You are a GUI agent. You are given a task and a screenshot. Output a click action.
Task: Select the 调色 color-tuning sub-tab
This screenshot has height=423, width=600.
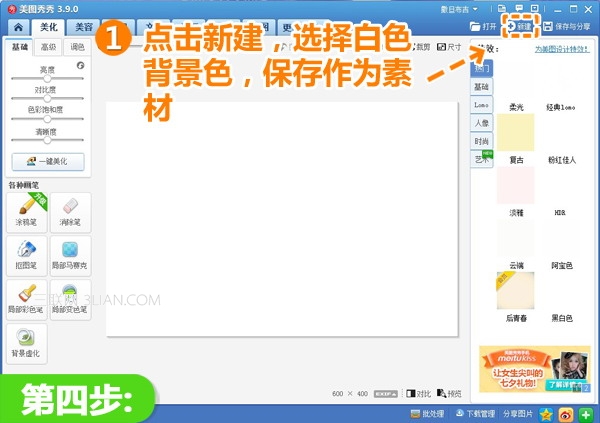tap(77, 47)
